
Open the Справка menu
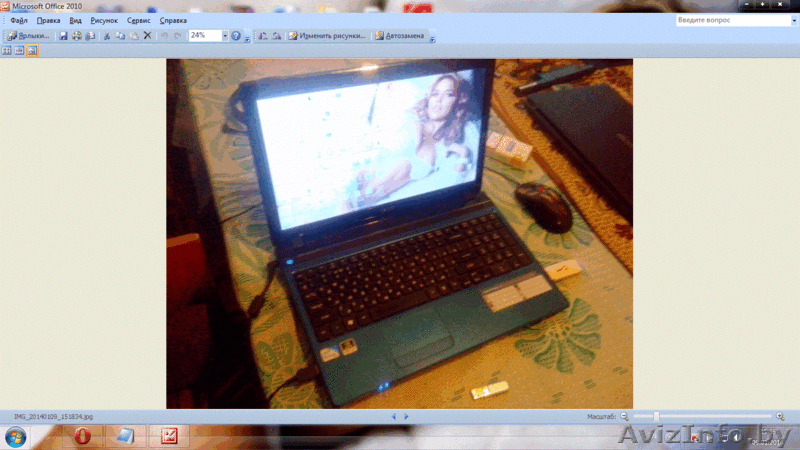173,20
